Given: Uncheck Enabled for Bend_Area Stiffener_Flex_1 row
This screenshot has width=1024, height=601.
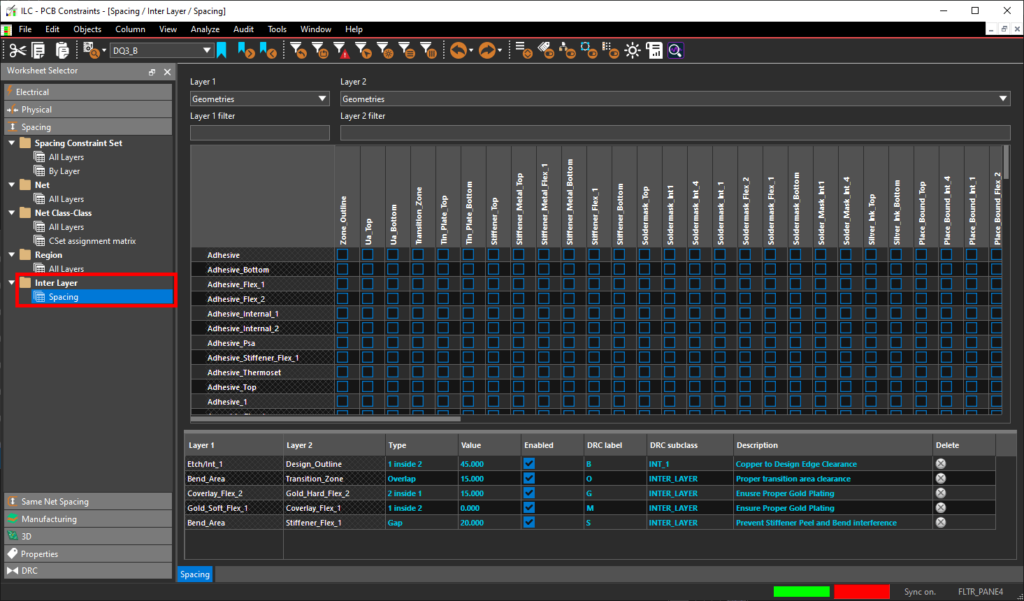Looking at the screenshot, I should [529, 523].
